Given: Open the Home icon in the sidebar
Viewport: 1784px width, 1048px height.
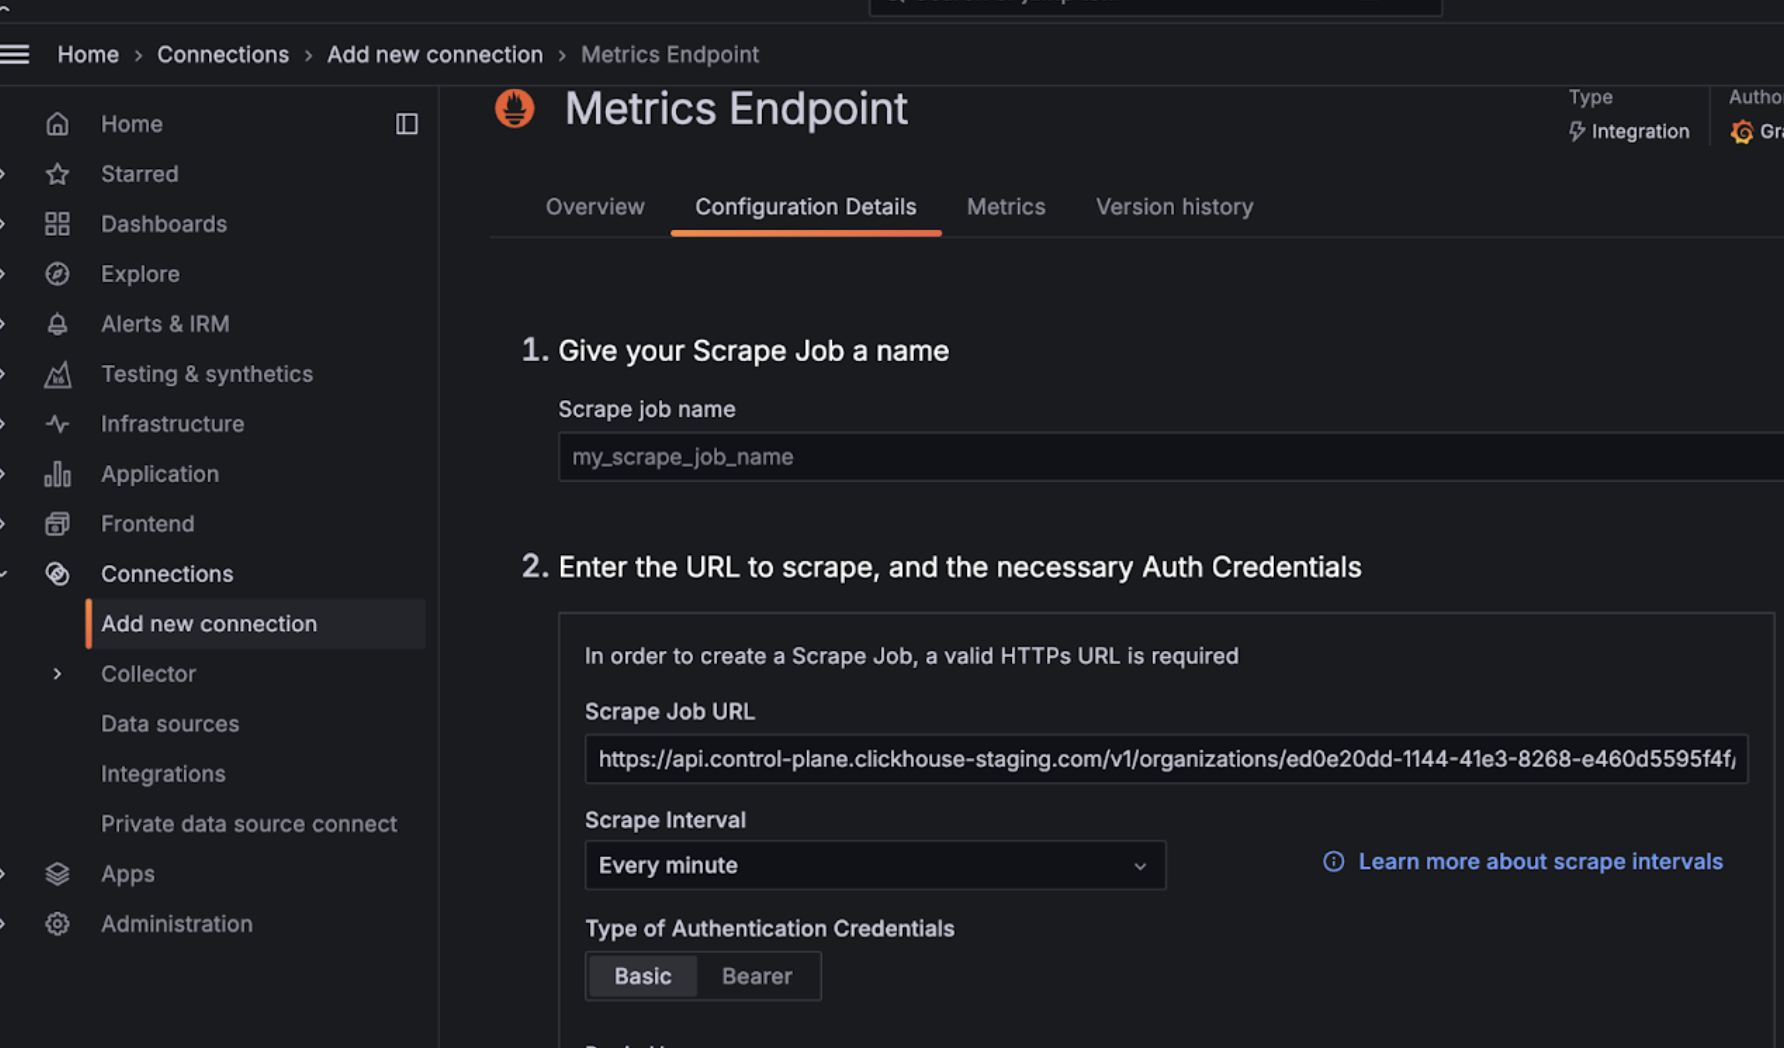Looking at the screenshot, I should pyautogui.click(x=57, y=123).
